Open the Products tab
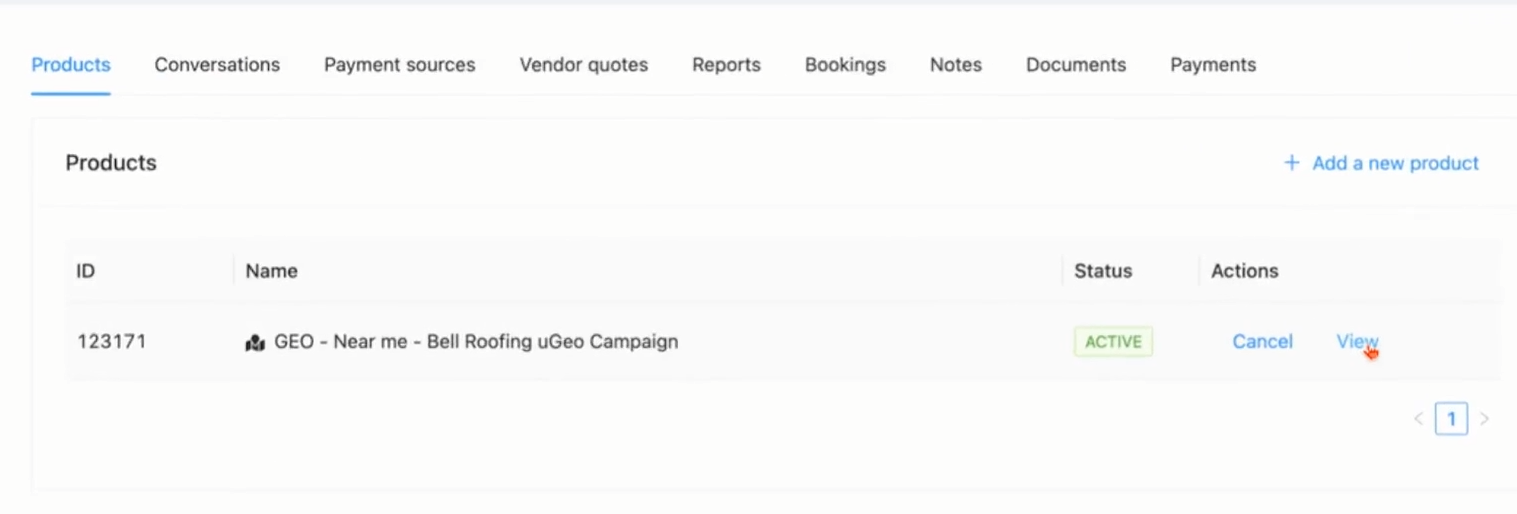 coord(71,65)
